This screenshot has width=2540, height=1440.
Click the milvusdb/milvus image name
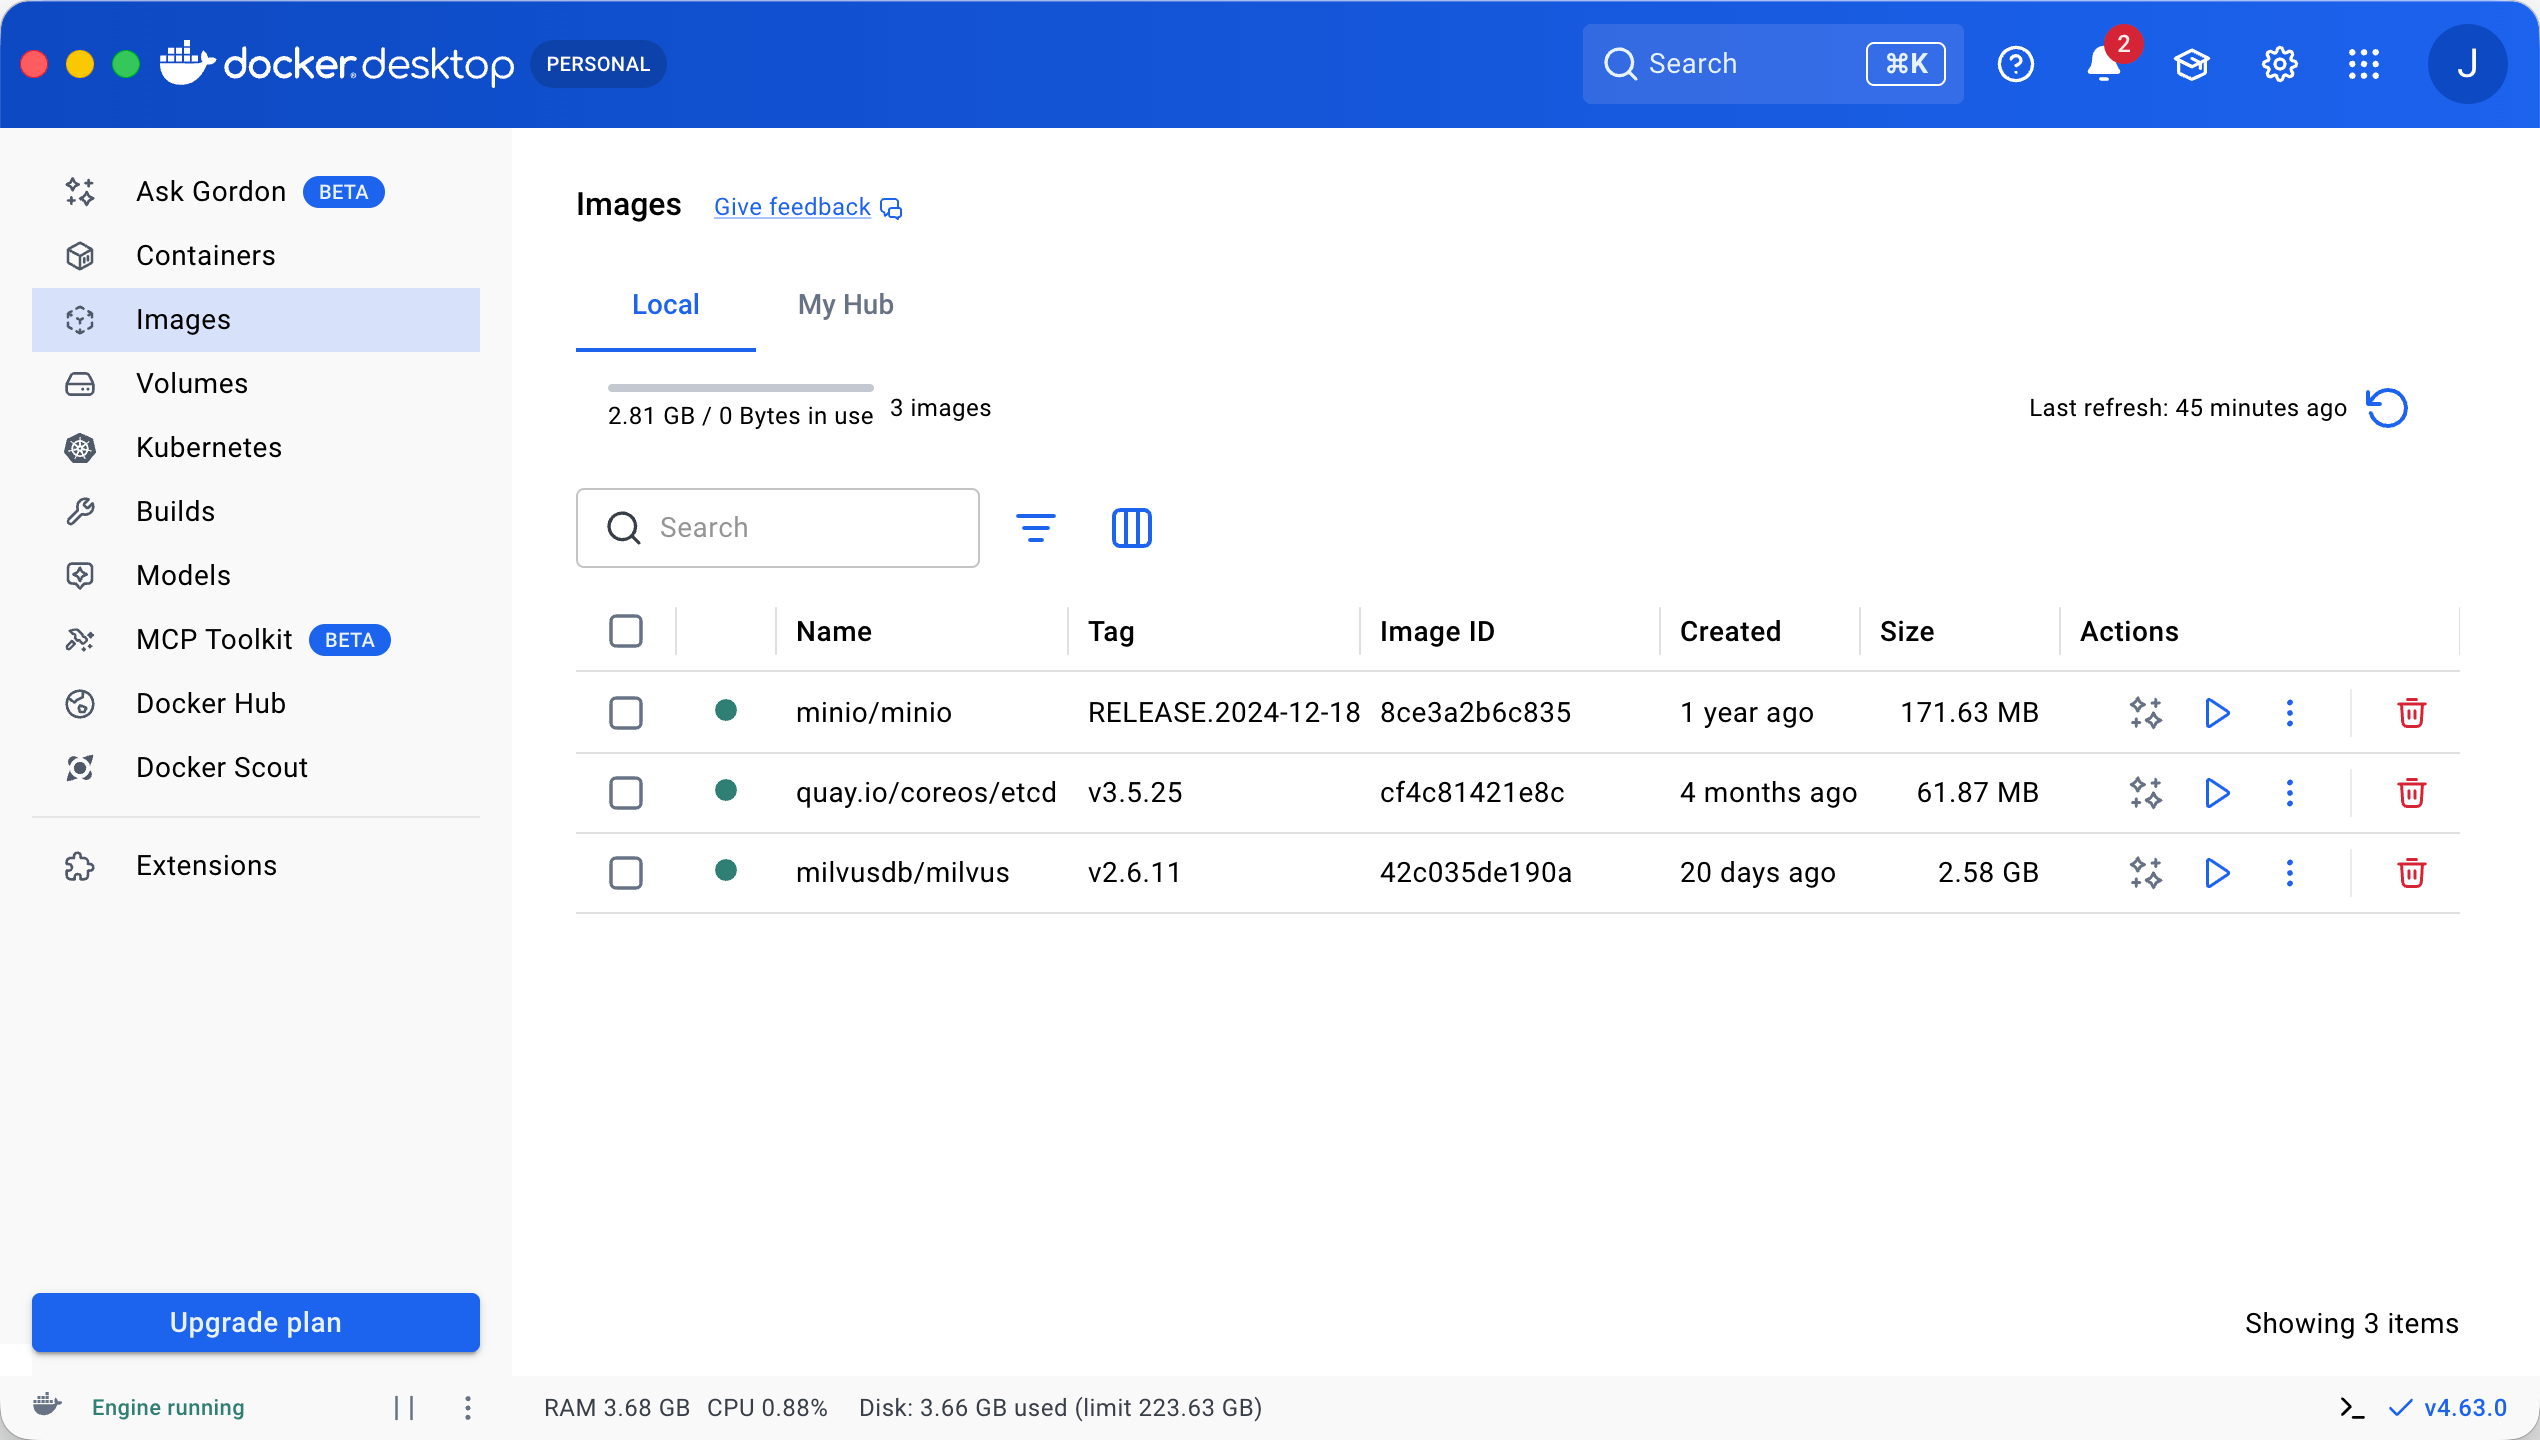pyautogui.click(x=903, y=873)
